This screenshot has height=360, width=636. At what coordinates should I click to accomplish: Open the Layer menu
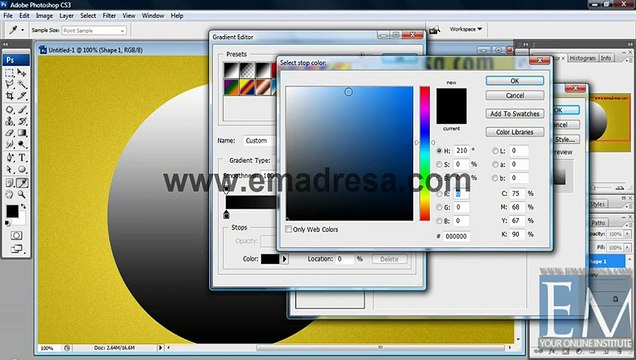point(67,15)
